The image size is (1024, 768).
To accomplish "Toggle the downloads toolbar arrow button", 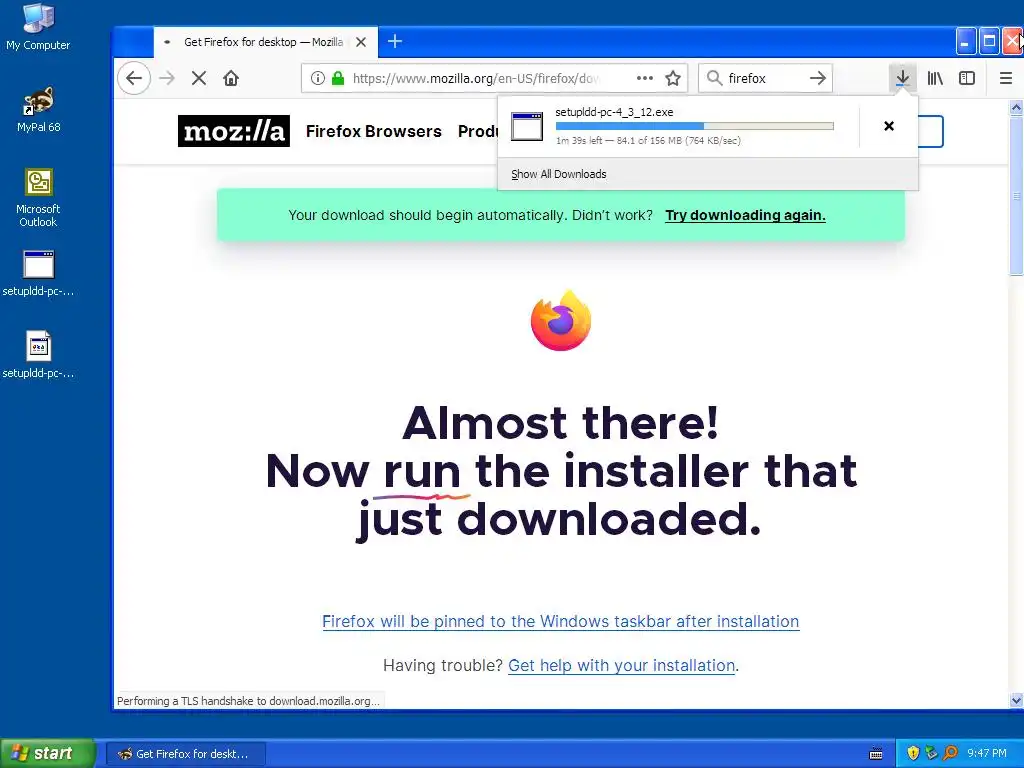I will (902, 78).
